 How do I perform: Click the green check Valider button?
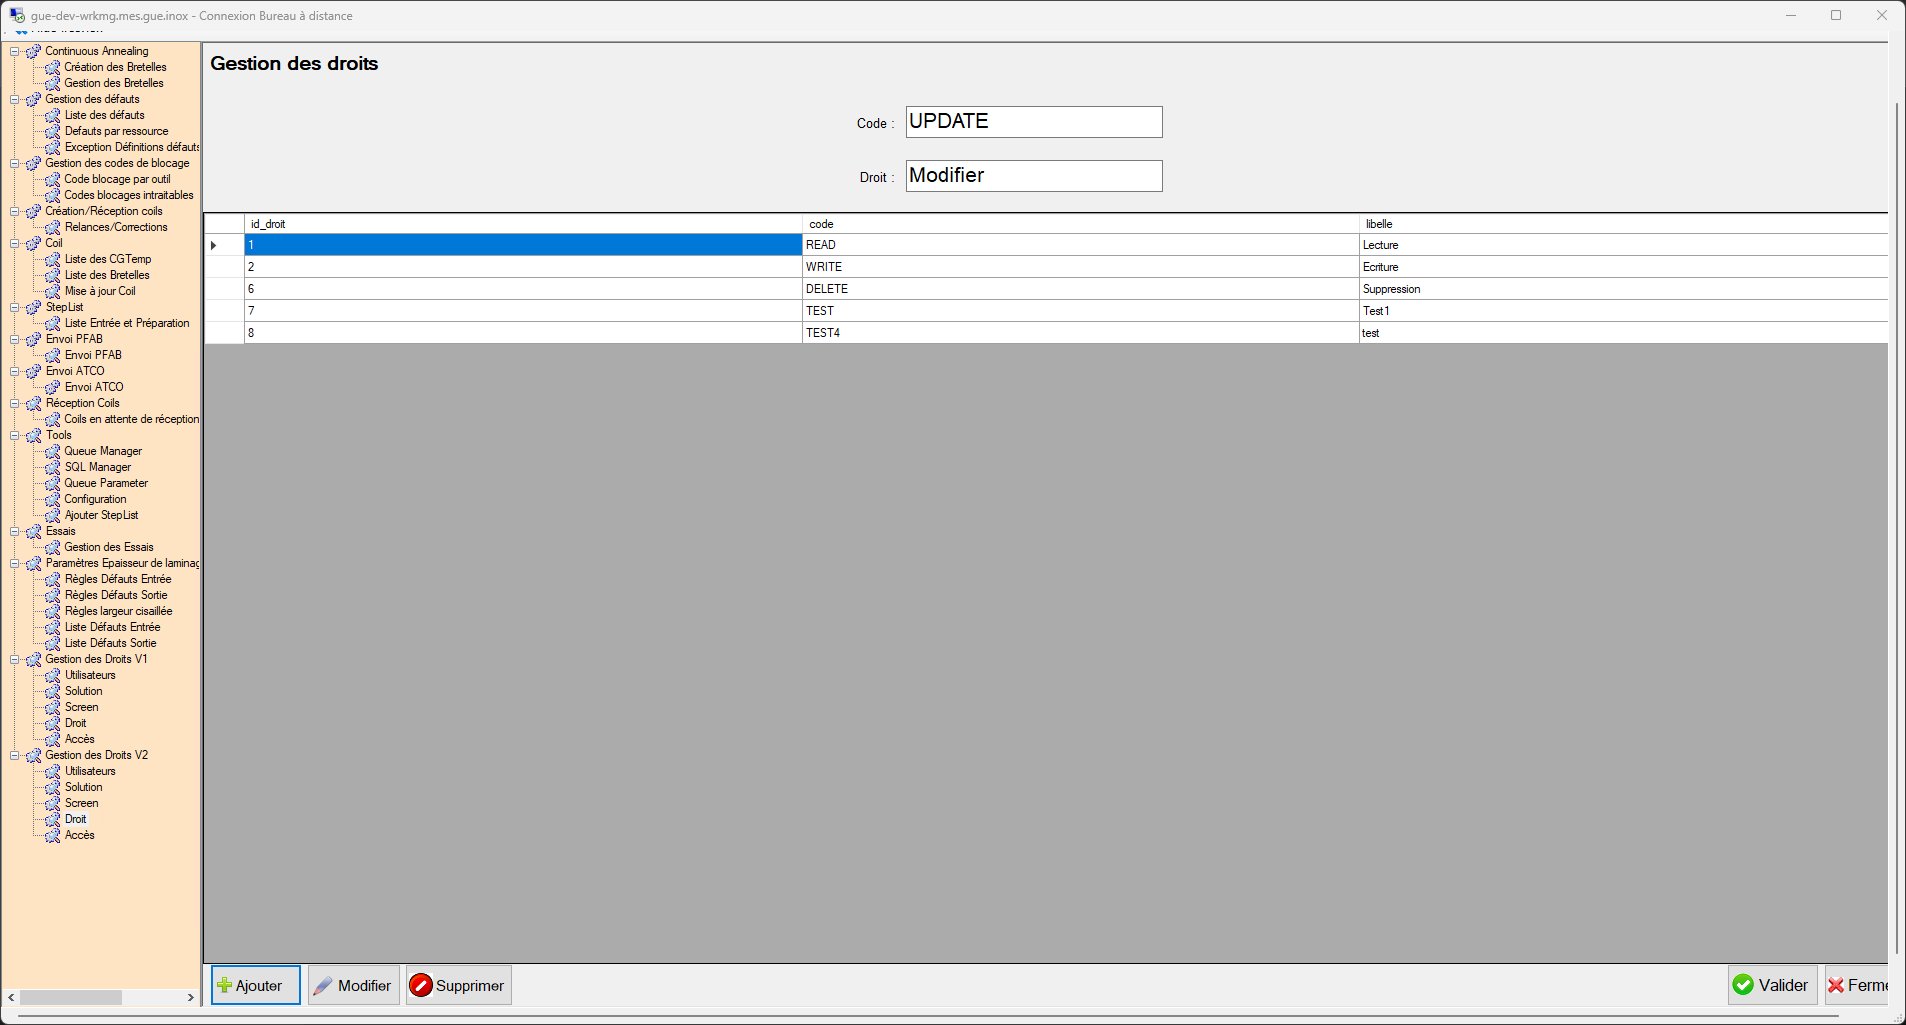[1772, 985]
